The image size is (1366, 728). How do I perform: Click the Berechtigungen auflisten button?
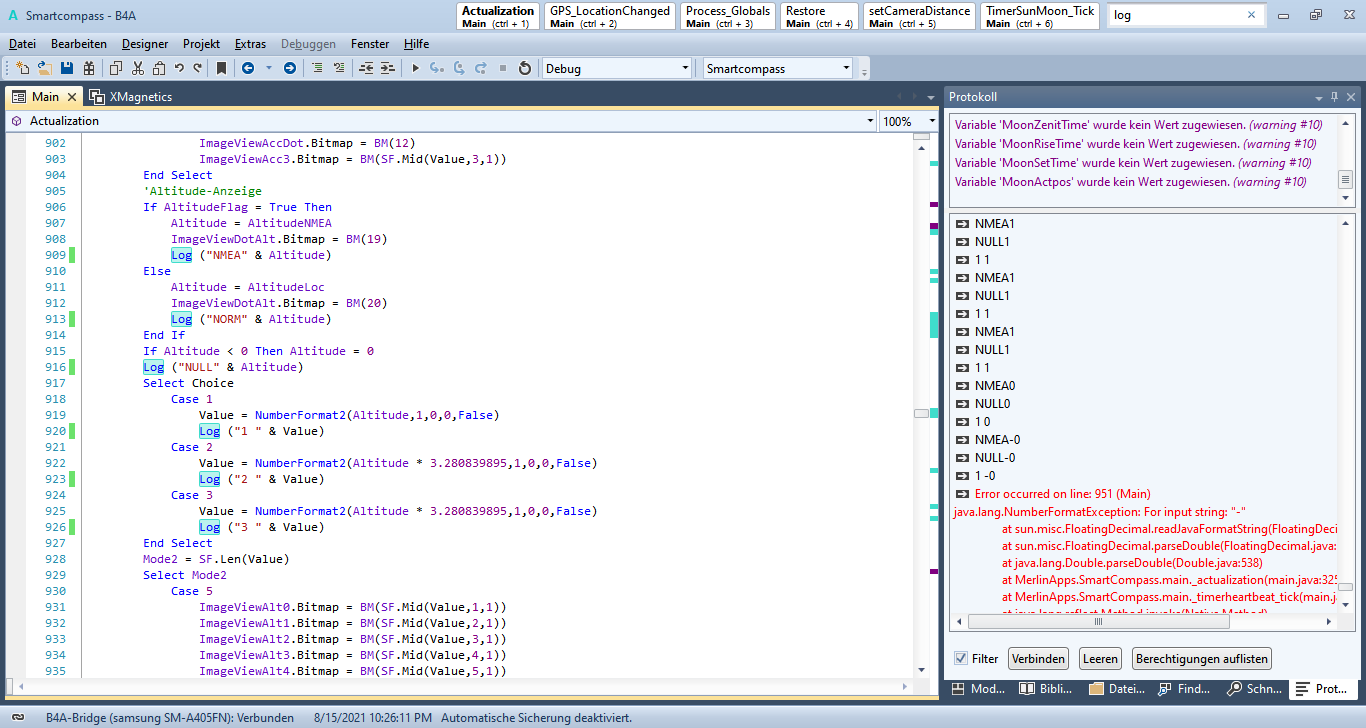tap(1202, 659)
